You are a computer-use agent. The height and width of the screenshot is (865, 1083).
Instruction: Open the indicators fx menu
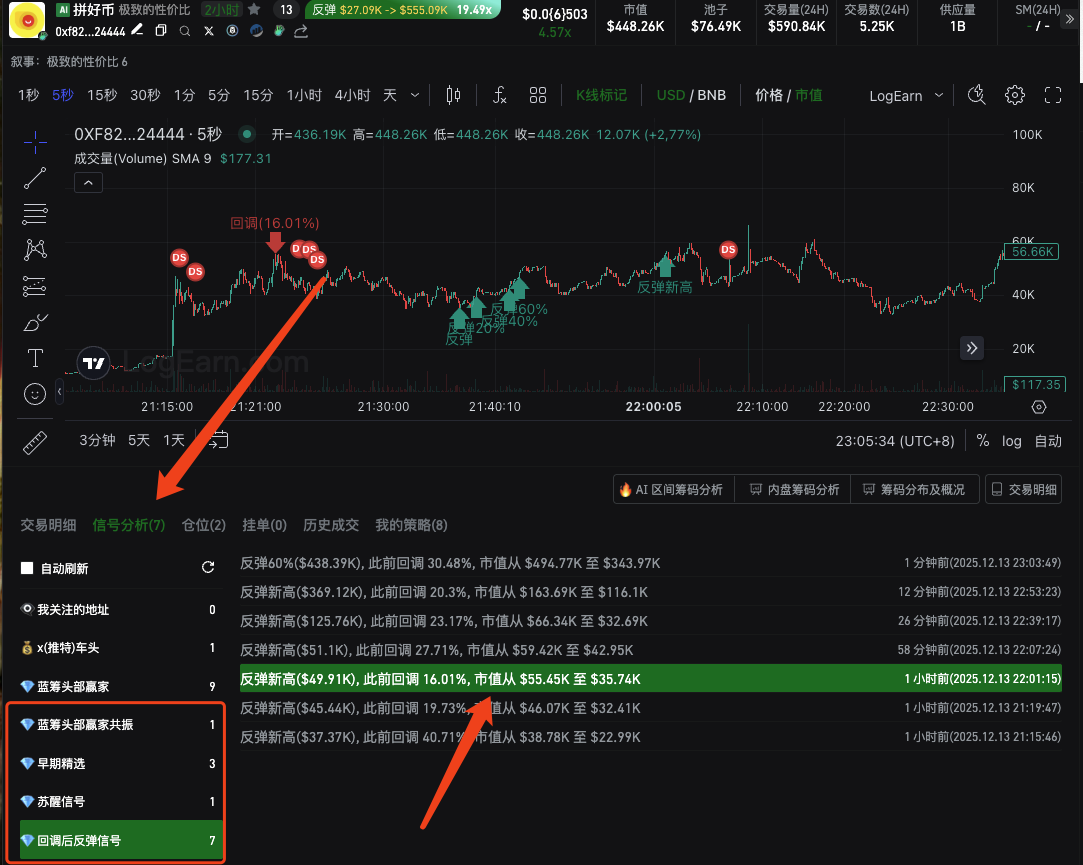coord(500,95)
